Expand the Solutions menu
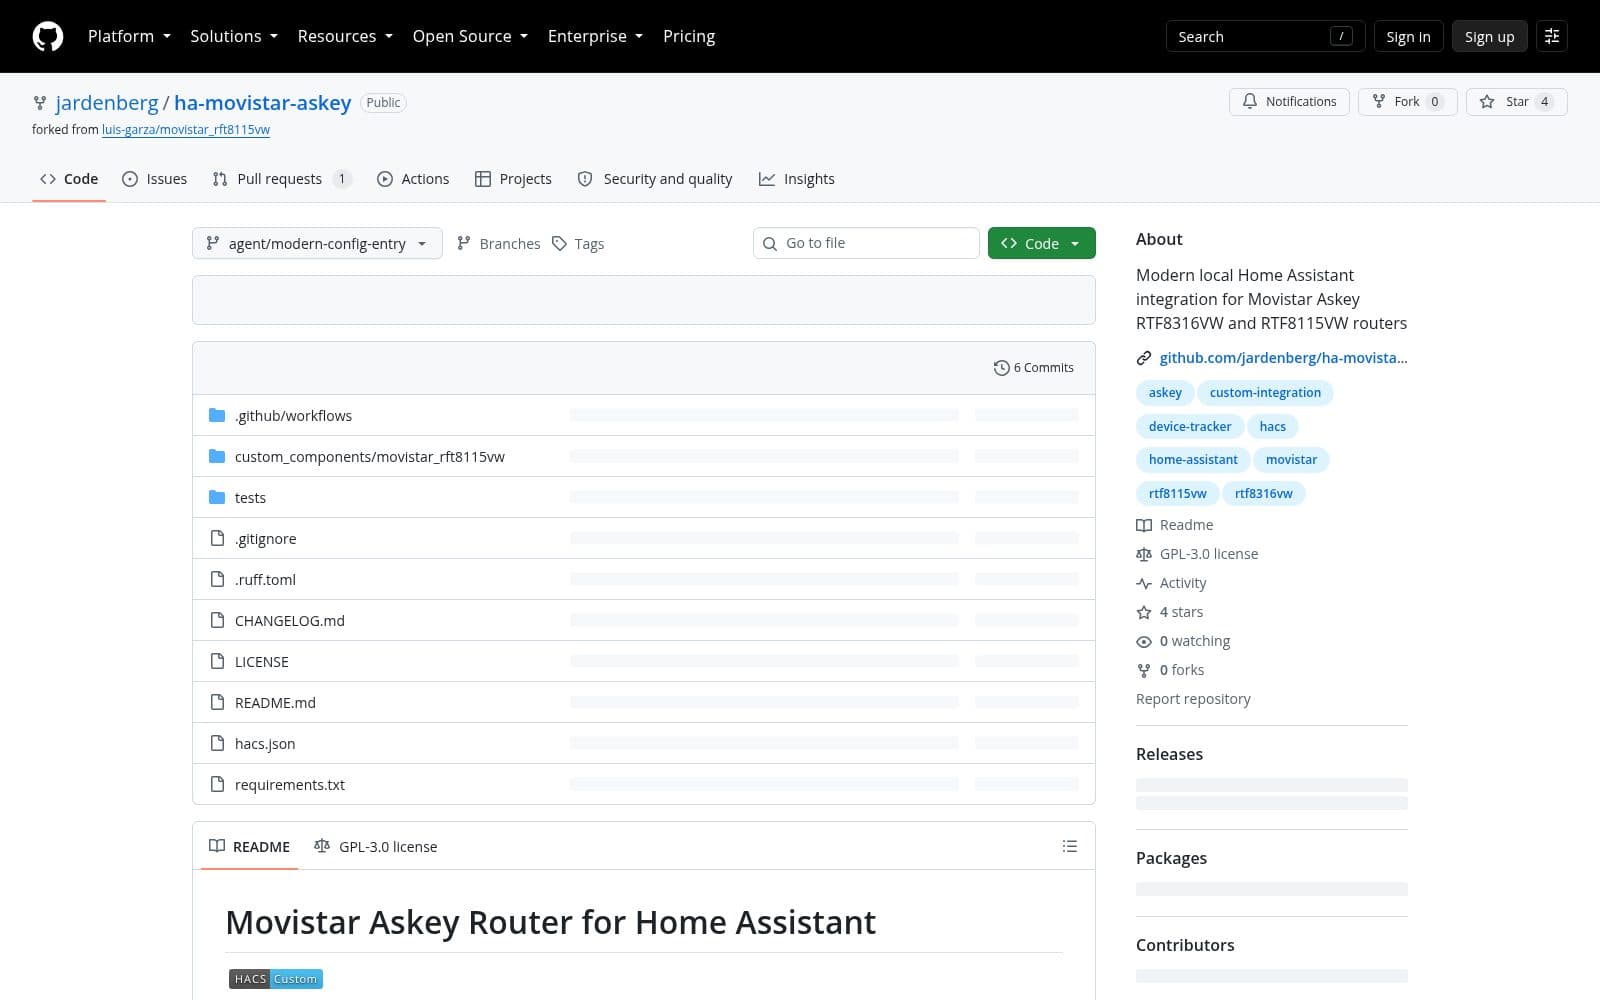1600x1000 pixels. click(234, 36)
